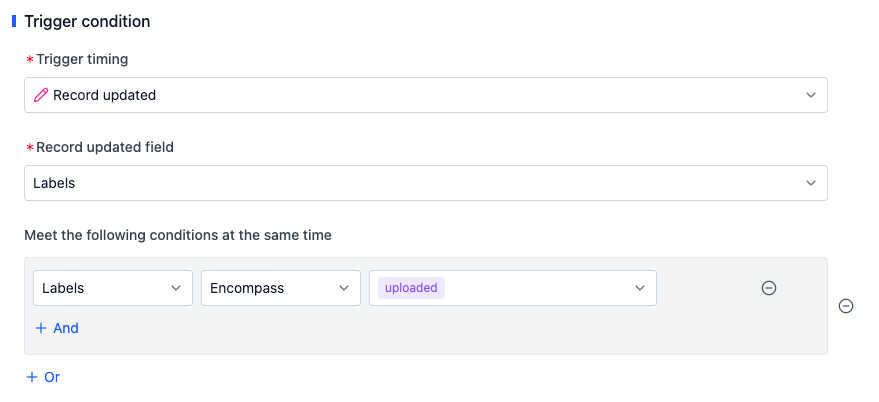This screenshot has width=879, height=402.
Task: Click the chevron in the uploaded value selector
Action: click(x=640, y=288)
